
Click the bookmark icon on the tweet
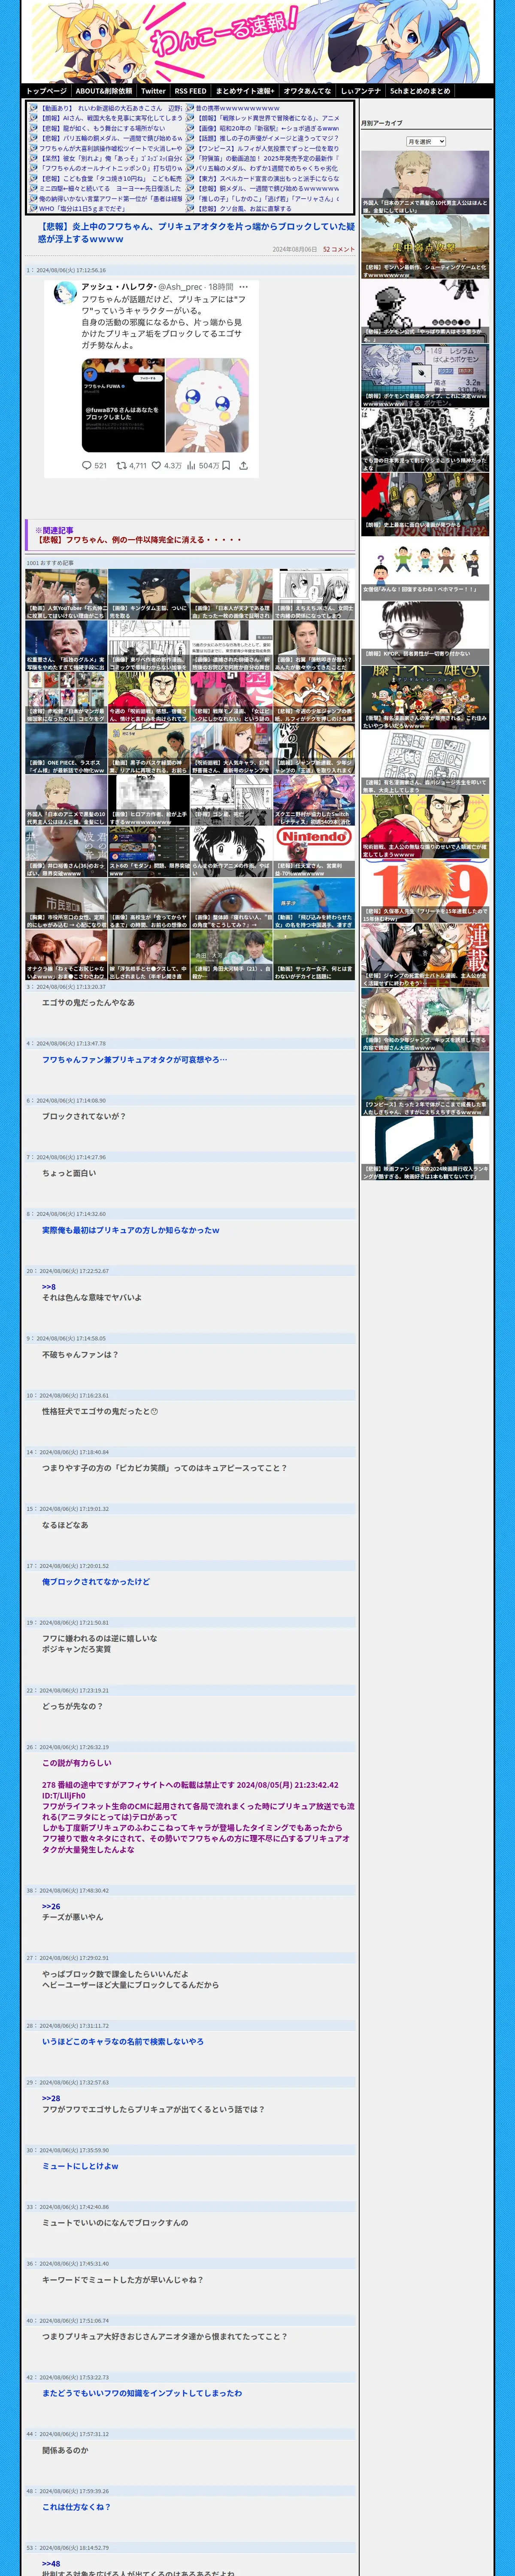coord(226,465)
